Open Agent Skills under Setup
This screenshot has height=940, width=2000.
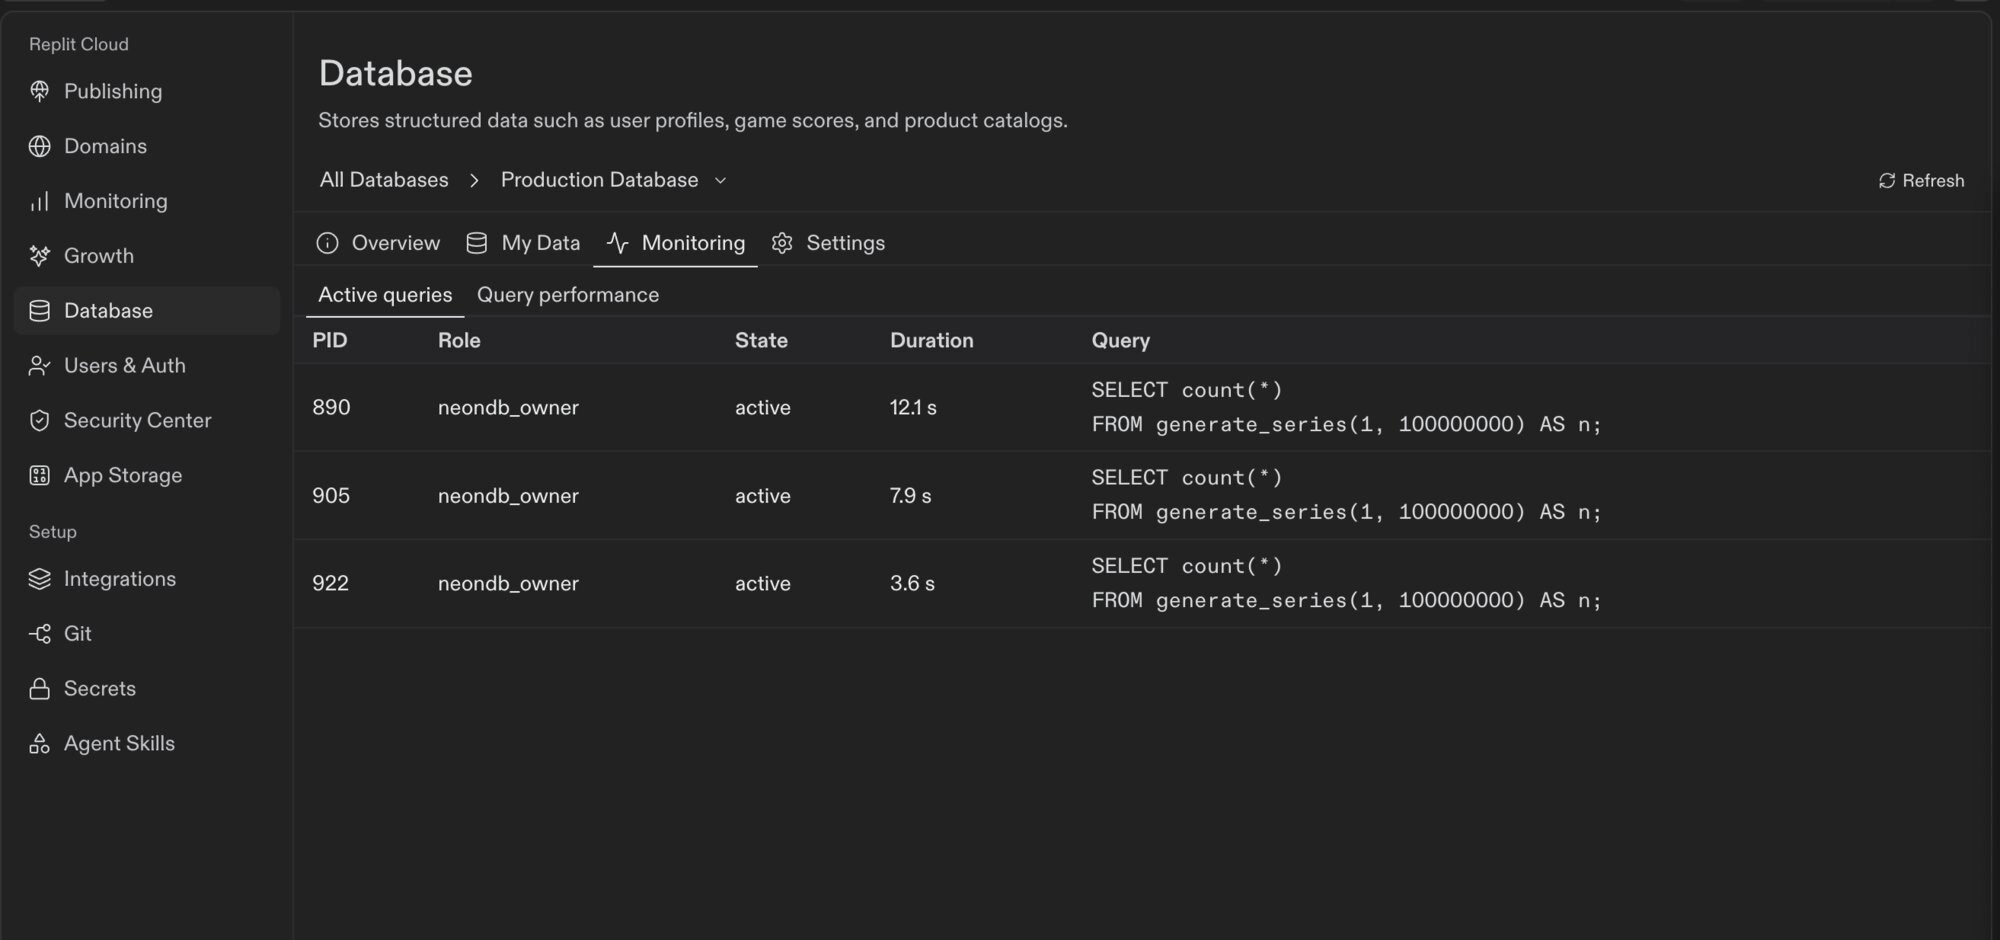coord(147,744)
